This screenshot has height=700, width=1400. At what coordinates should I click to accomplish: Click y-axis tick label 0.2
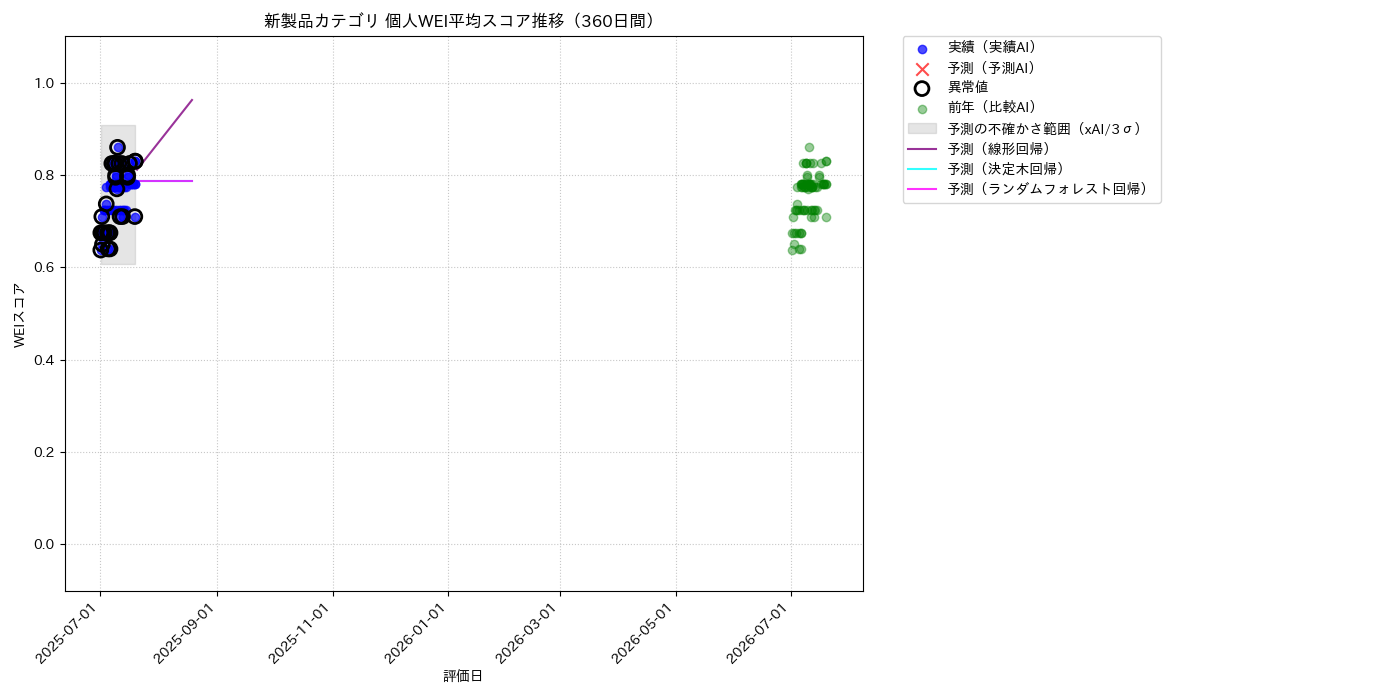(x=44, y=452)
